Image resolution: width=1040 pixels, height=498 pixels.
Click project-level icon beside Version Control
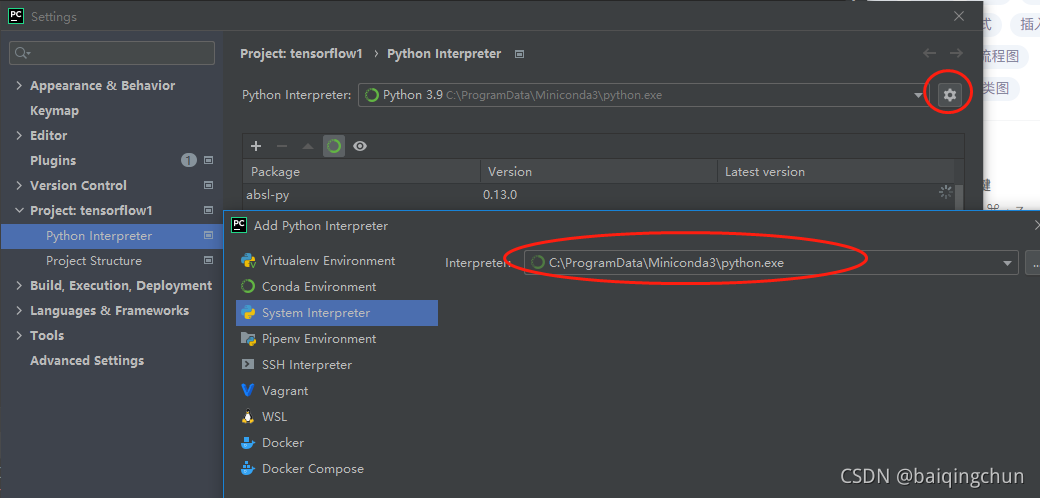[x=208, y=186]
